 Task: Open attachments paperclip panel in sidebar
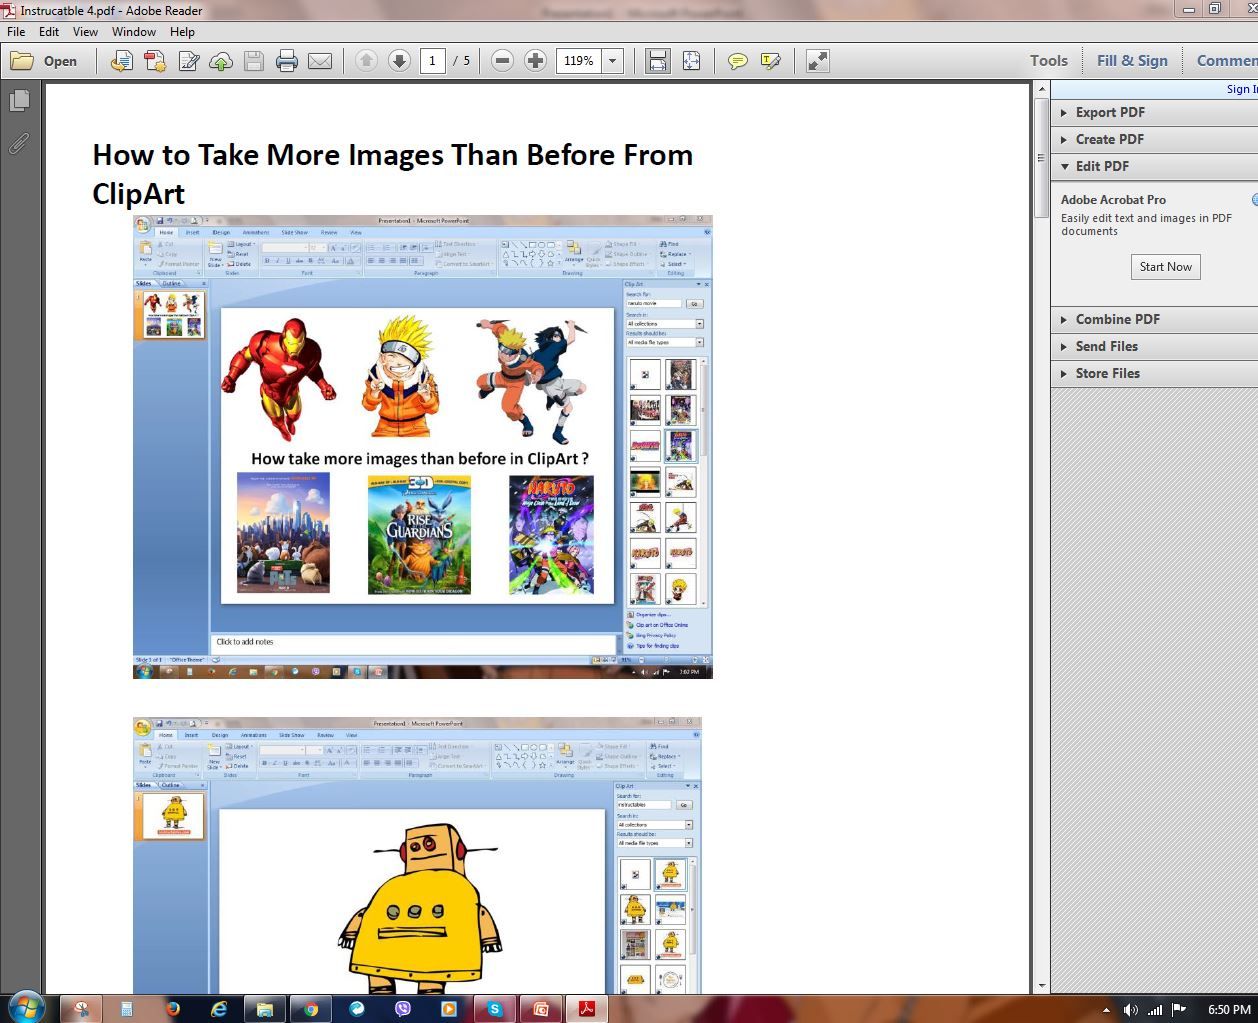19,144
